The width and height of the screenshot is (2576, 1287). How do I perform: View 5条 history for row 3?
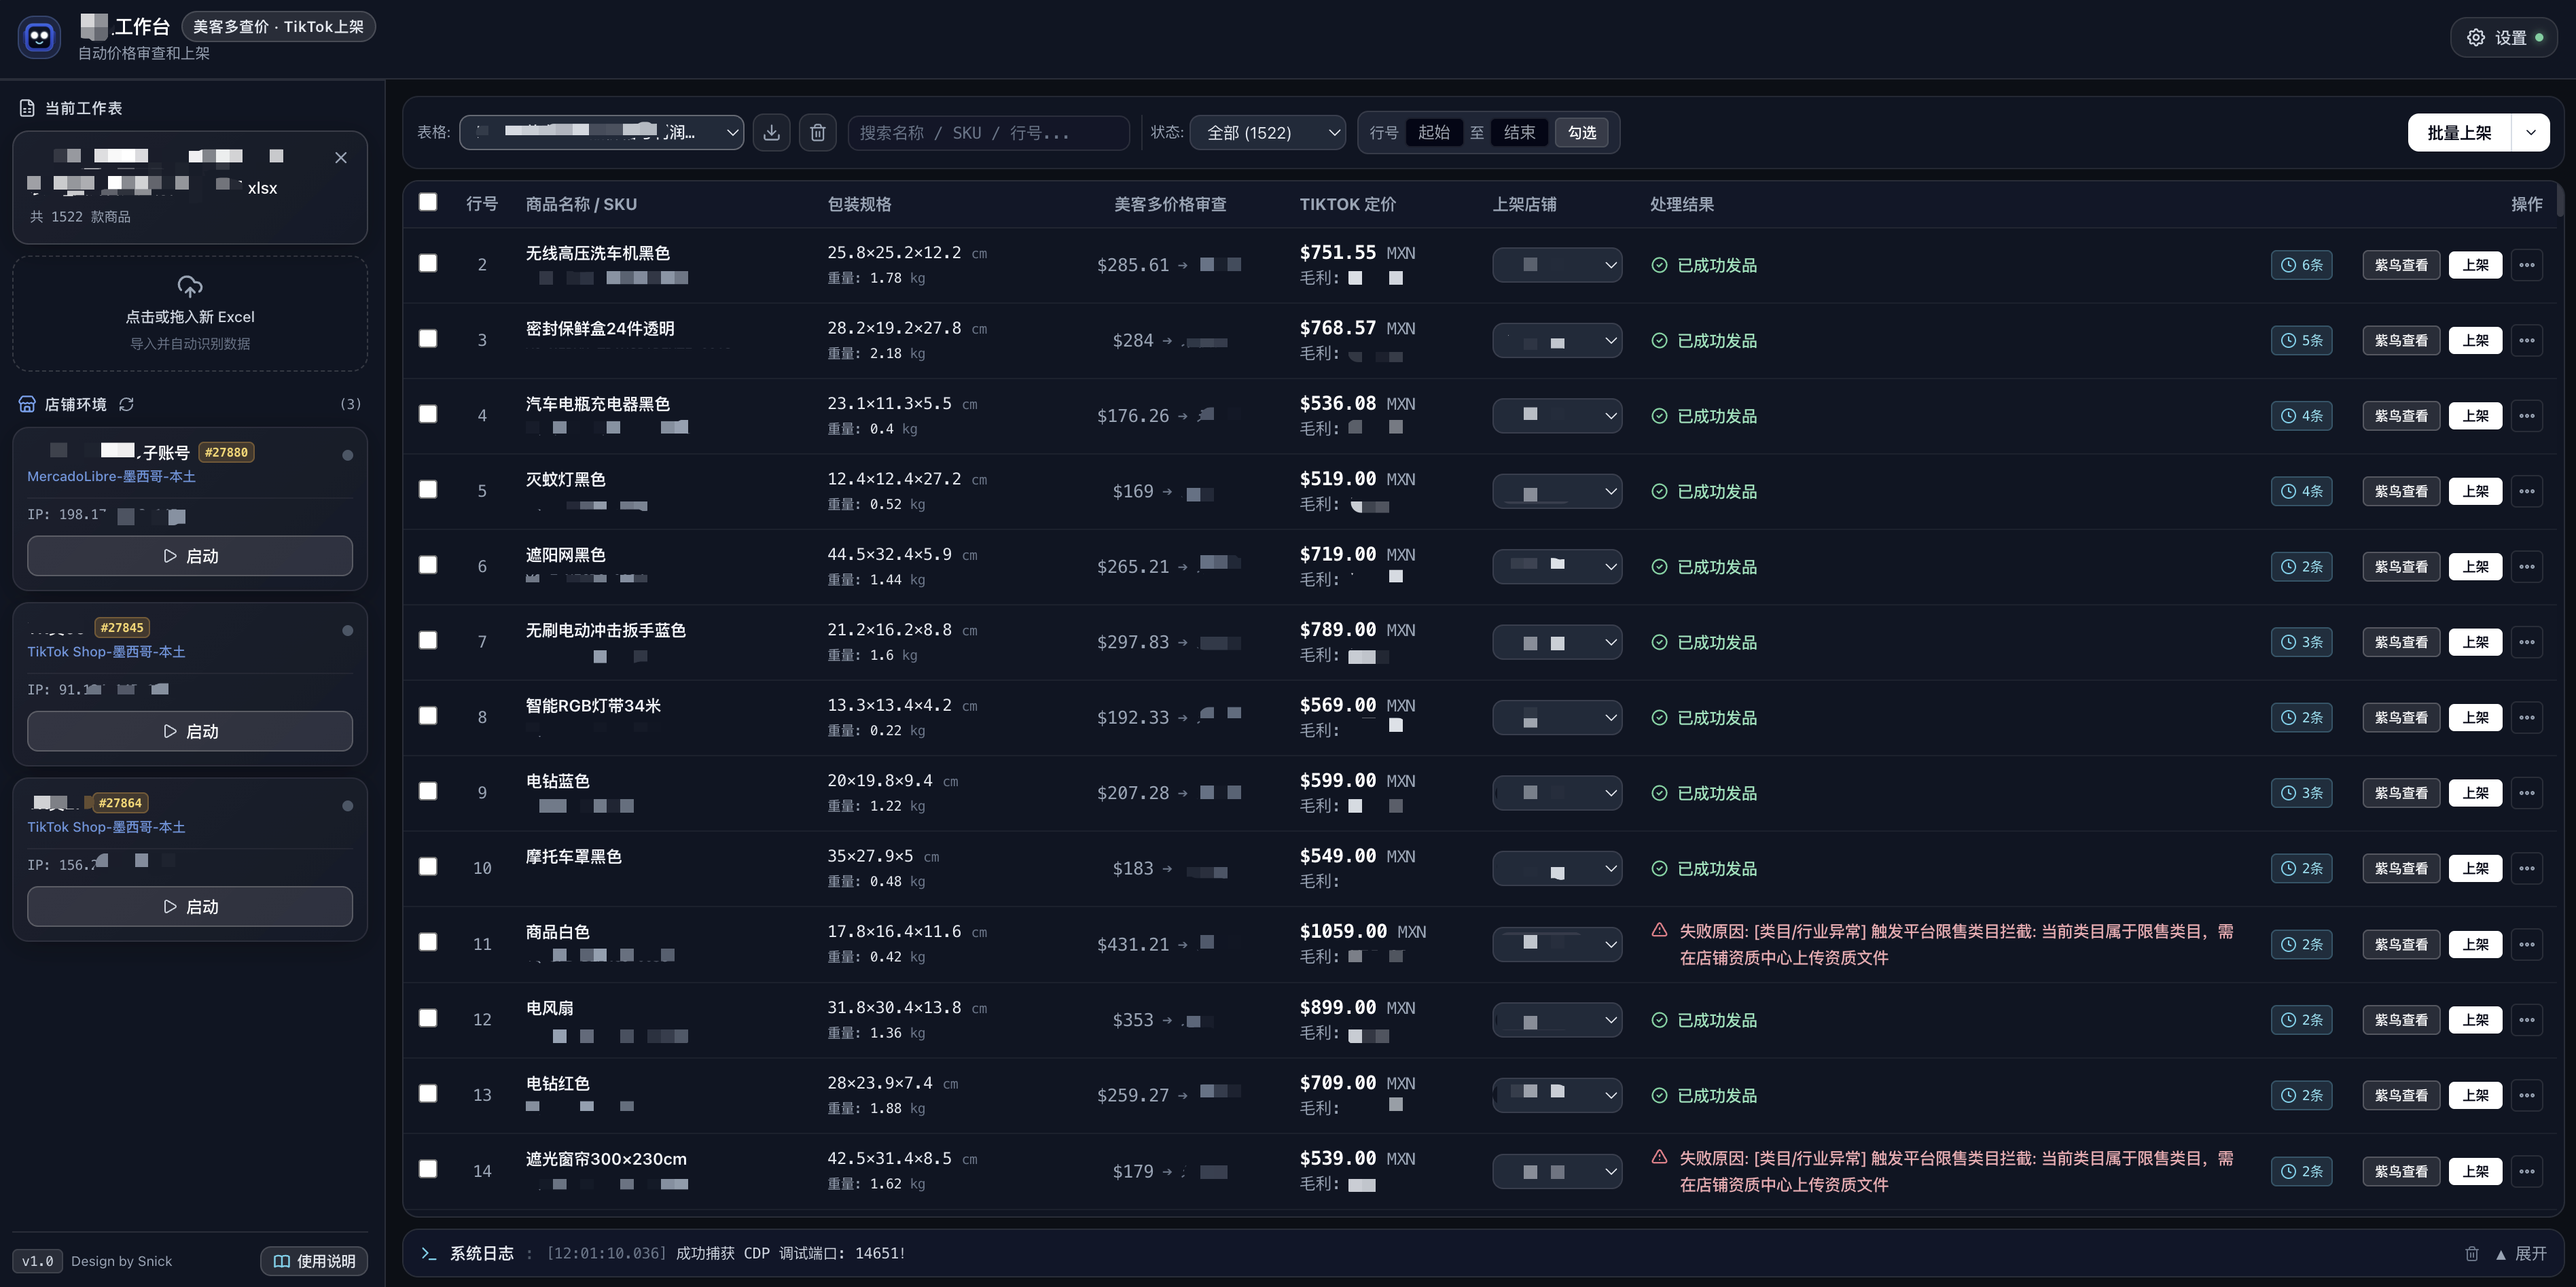(2301, 340)
